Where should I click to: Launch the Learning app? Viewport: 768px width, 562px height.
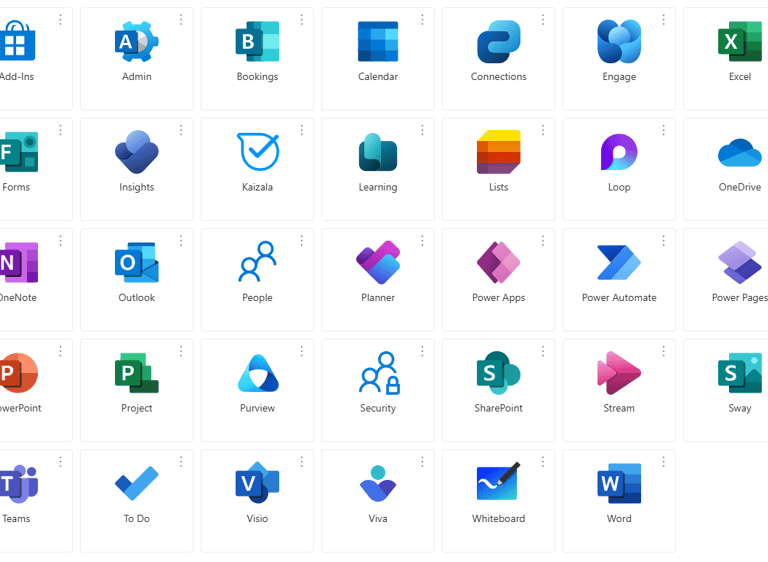pyautogui.click(x=378, y=152)
